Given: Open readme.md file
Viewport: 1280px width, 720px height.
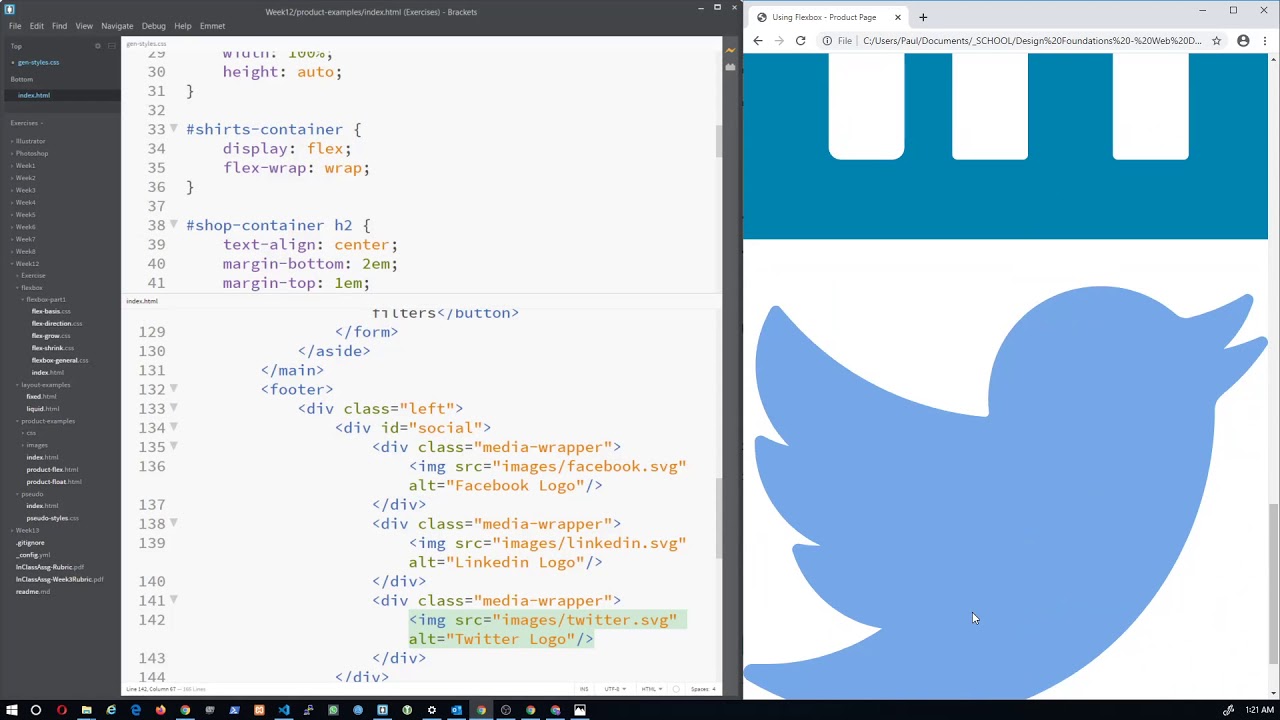Looking at the screenshot, I should tap(32, 591).
